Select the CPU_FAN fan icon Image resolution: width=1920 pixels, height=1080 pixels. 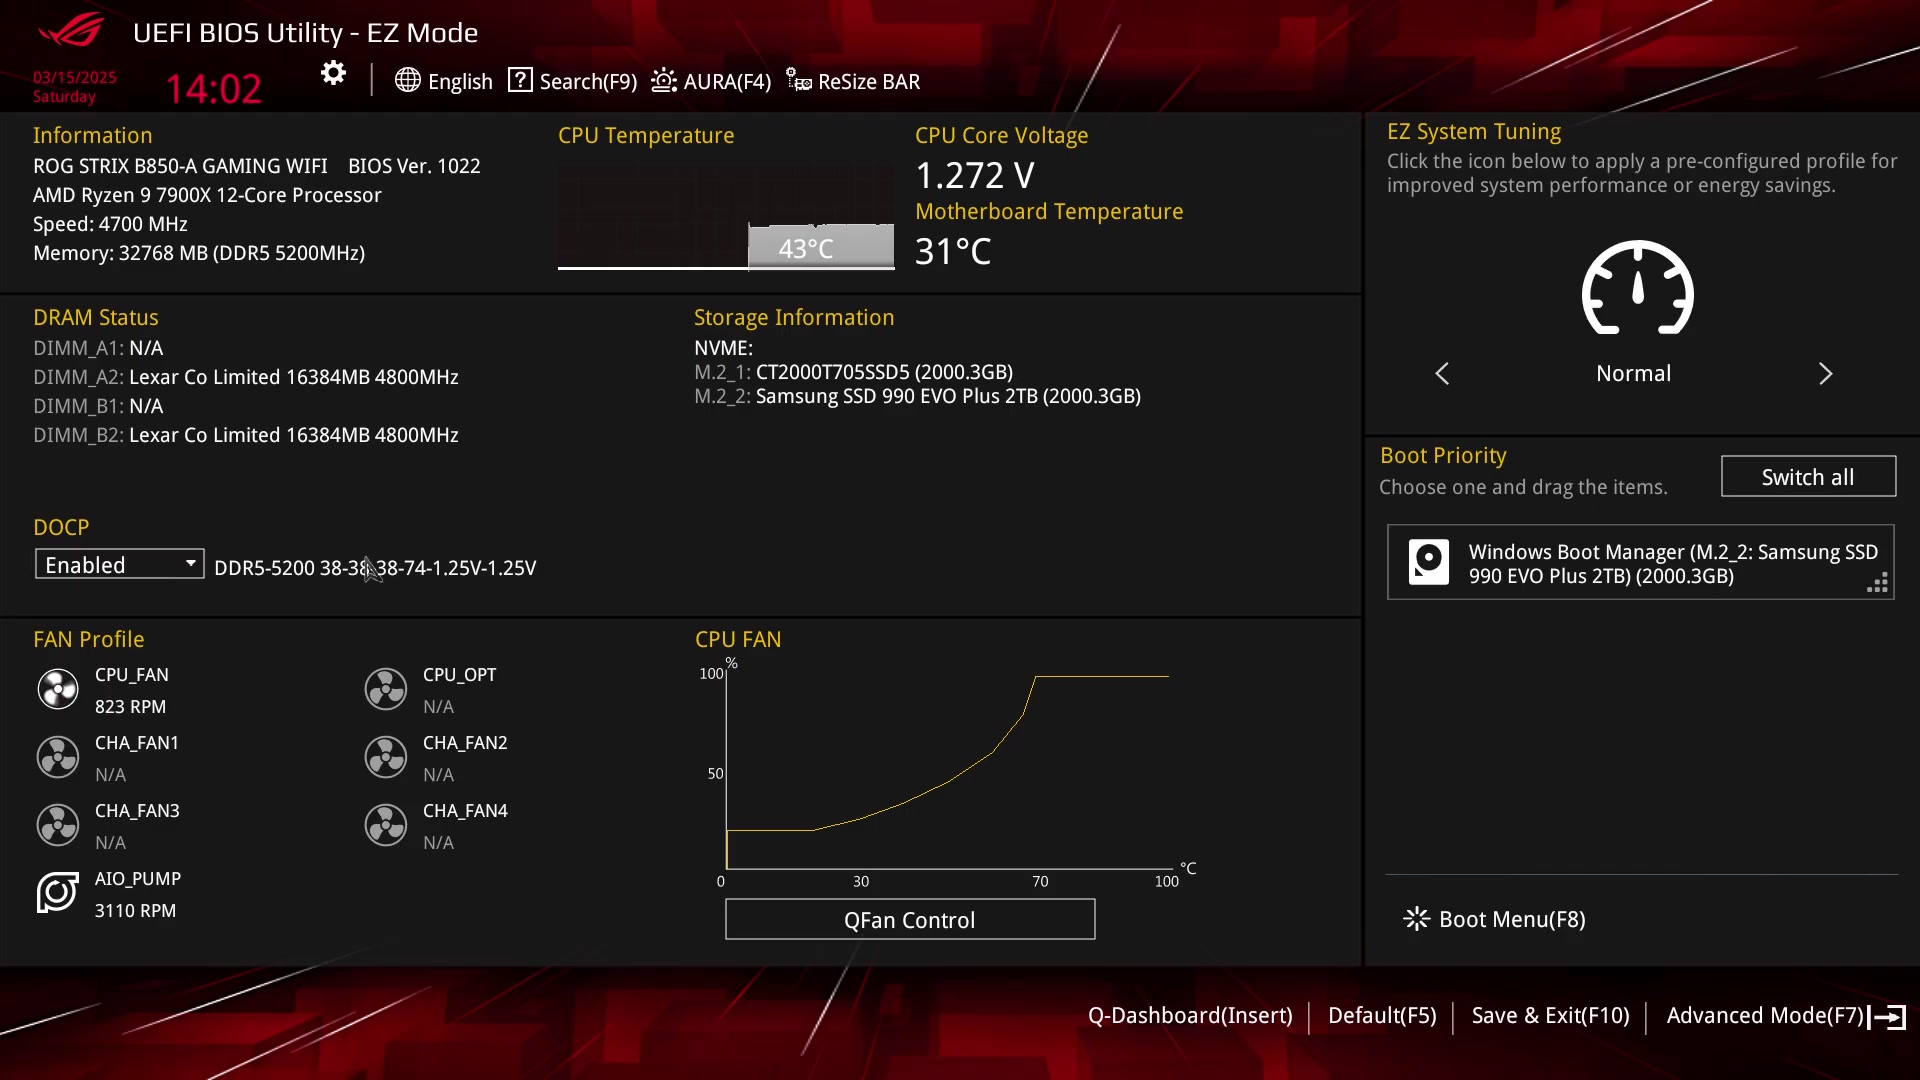58,689
